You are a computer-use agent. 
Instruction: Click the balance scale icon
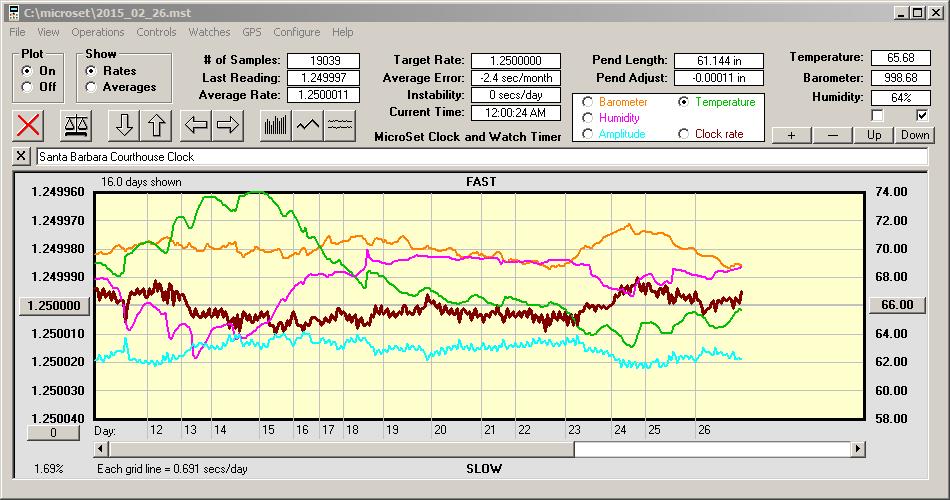pos(76,125)
